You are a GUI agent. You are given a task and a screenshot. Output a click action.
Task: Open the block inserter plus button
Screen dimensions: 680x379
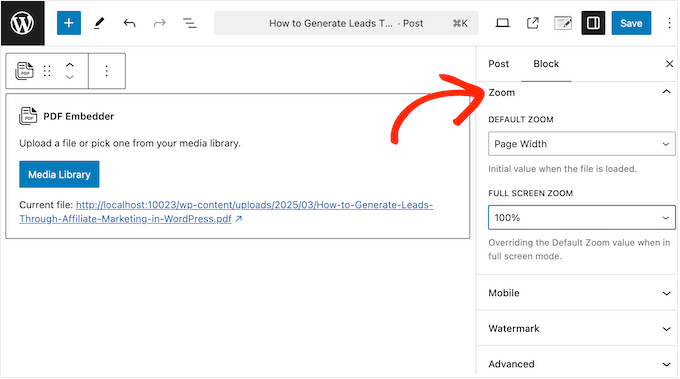tap(69, 23)
